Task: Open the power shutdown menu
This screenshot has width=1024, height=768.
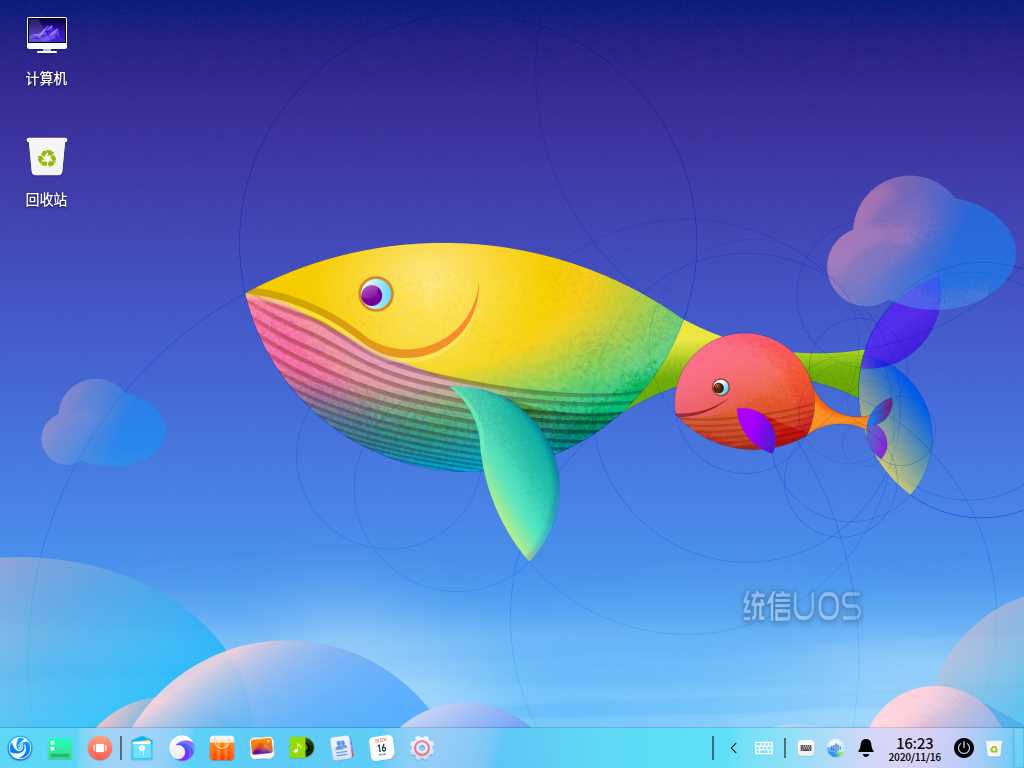Action: point(964,748)
